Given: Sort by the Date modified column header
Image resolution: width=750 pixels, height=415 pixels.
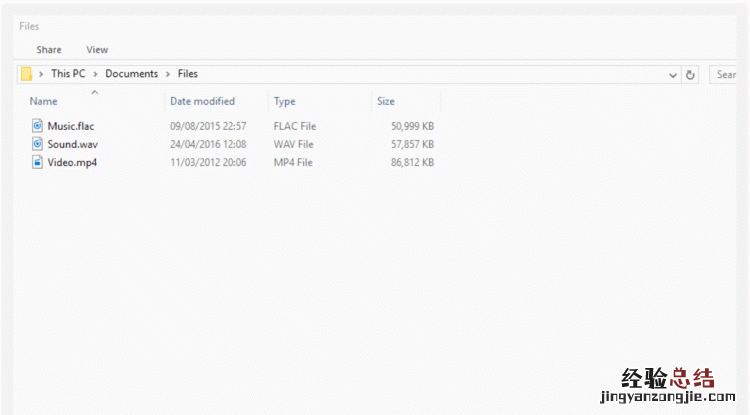Looking at the screenshot, I should pos(202,102).
